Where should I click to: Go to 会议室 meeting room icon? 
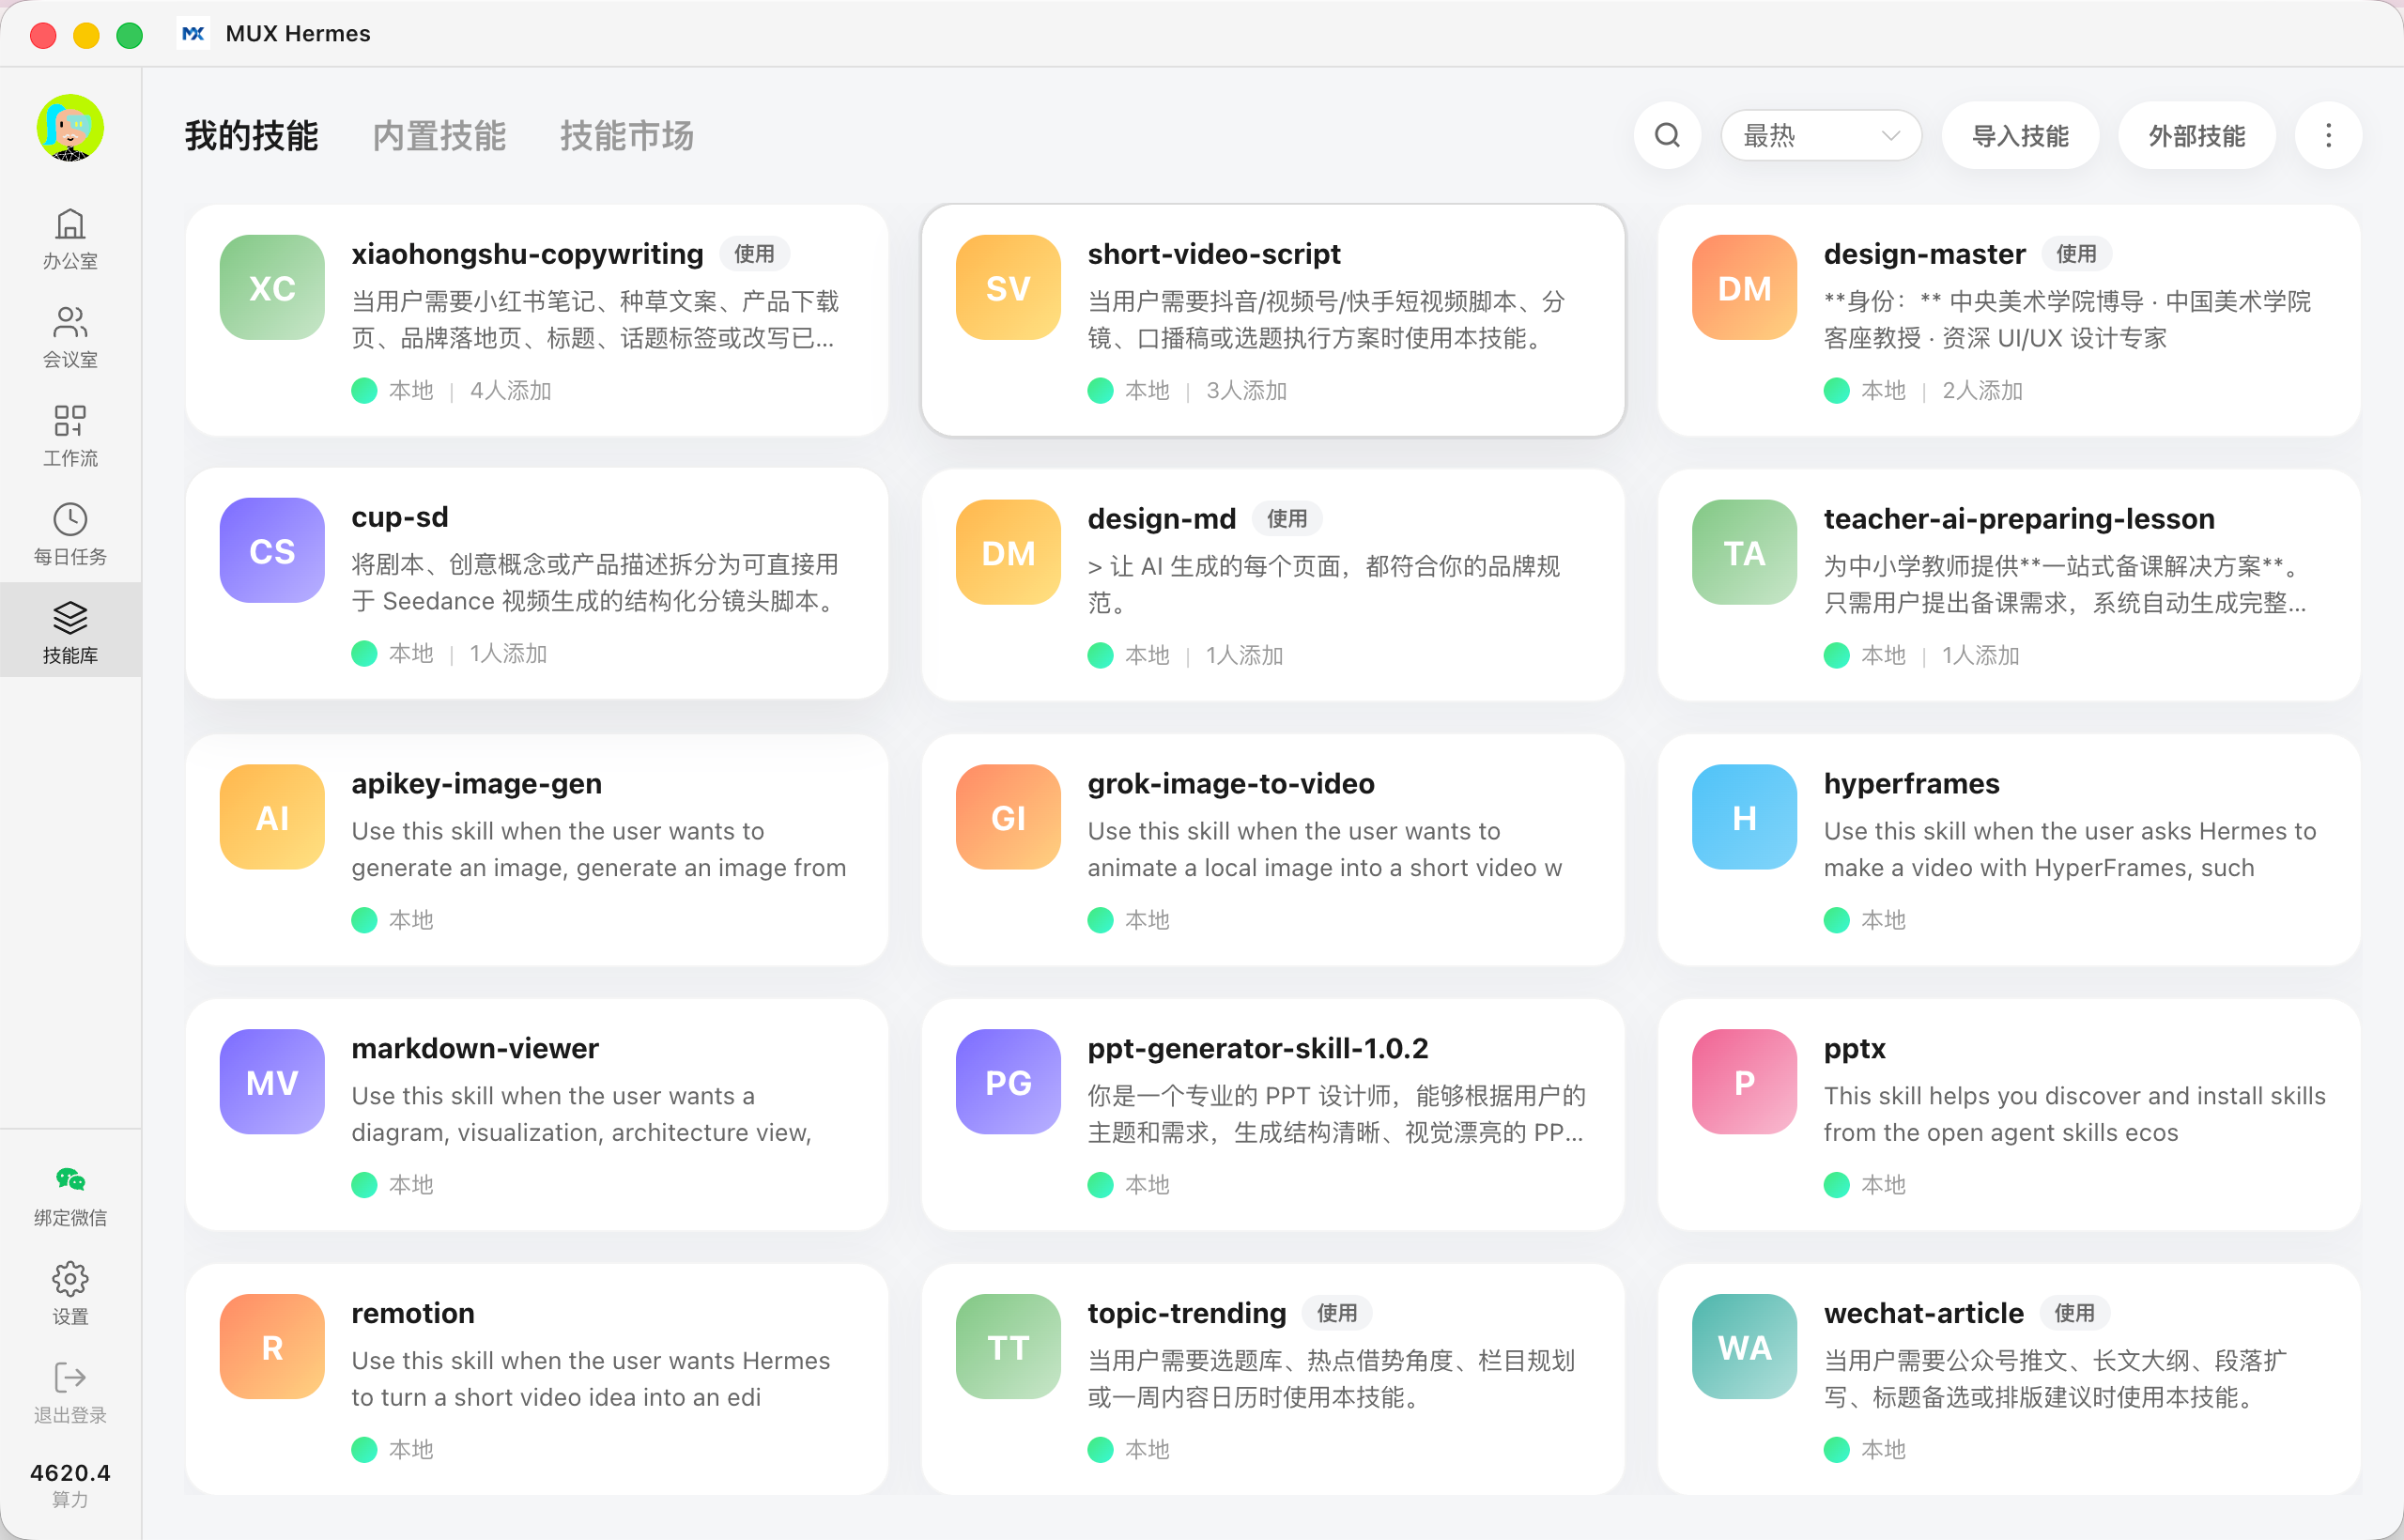tap(70, 322)
